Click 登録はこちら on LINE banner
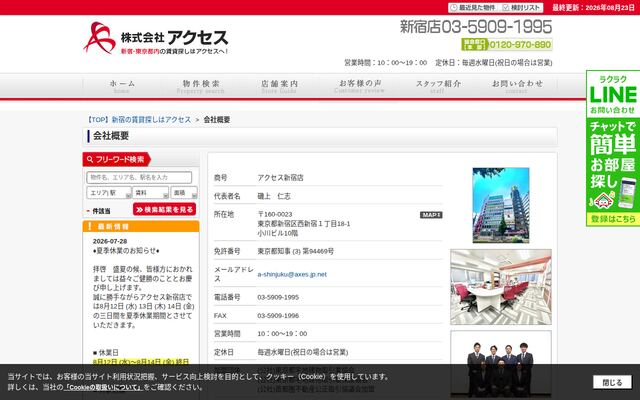 point(613,219)
